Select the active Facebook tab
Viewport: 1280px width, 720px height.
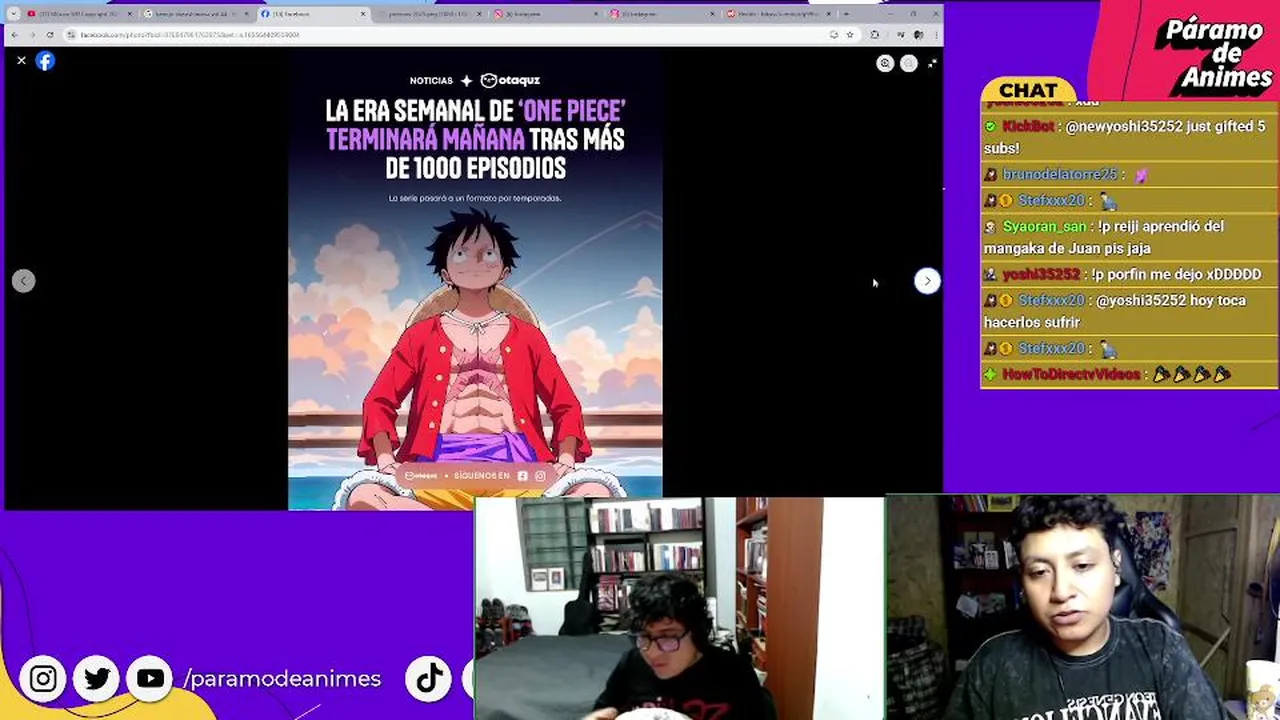(312, 14)
